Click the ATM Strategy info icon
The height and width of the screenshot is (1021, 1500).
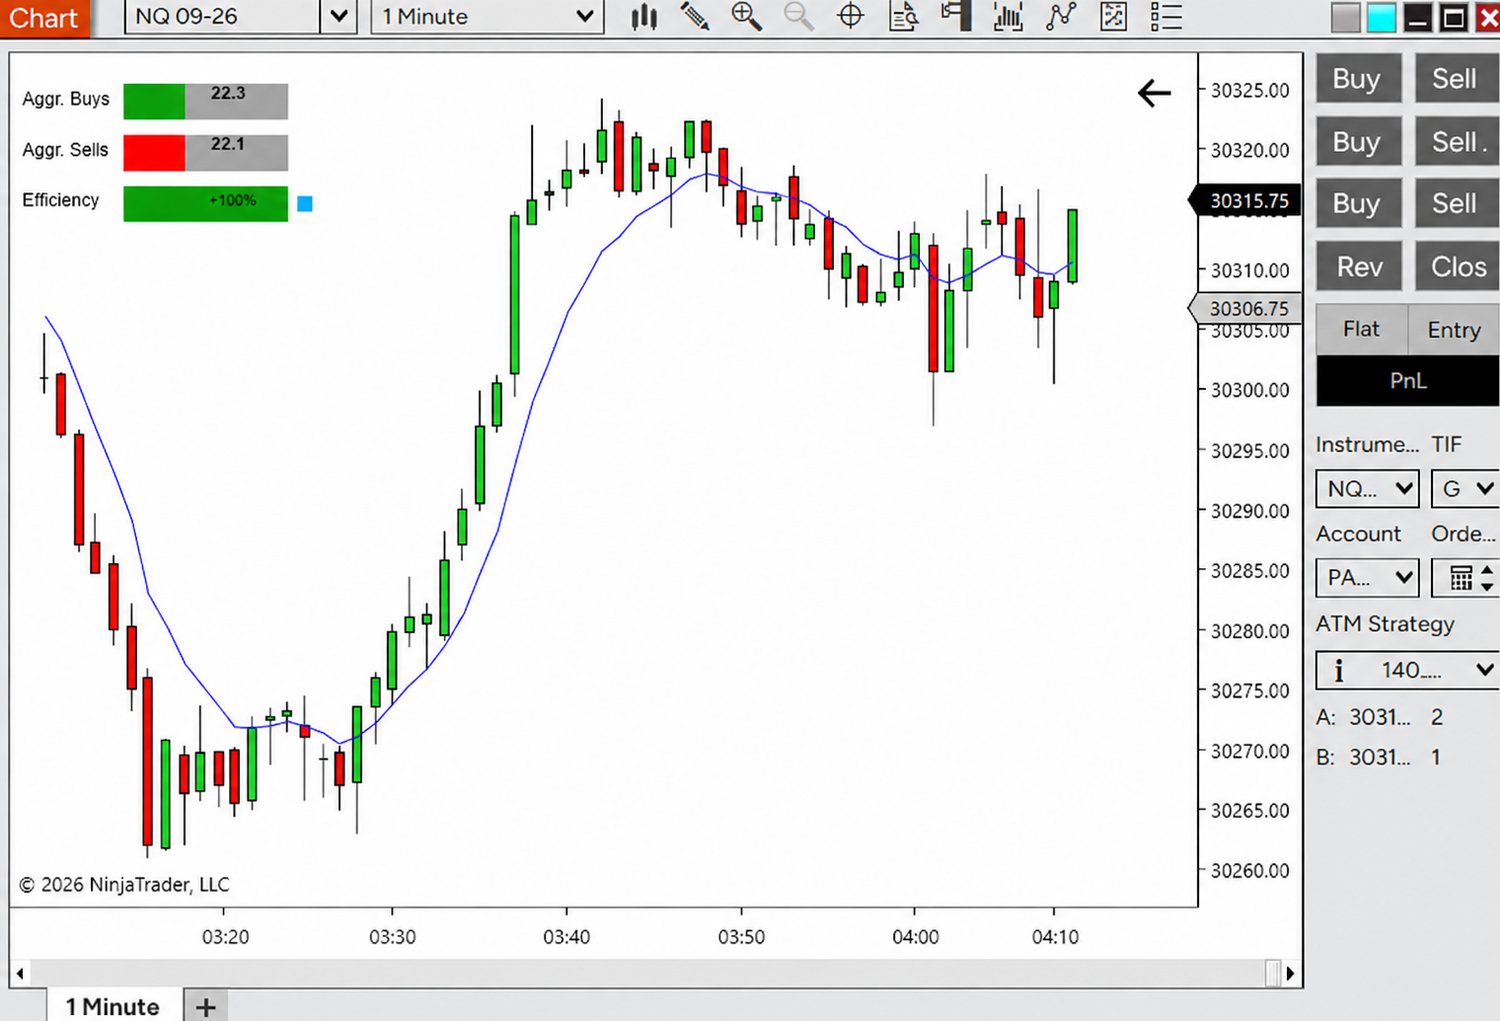coord(1338,670)
